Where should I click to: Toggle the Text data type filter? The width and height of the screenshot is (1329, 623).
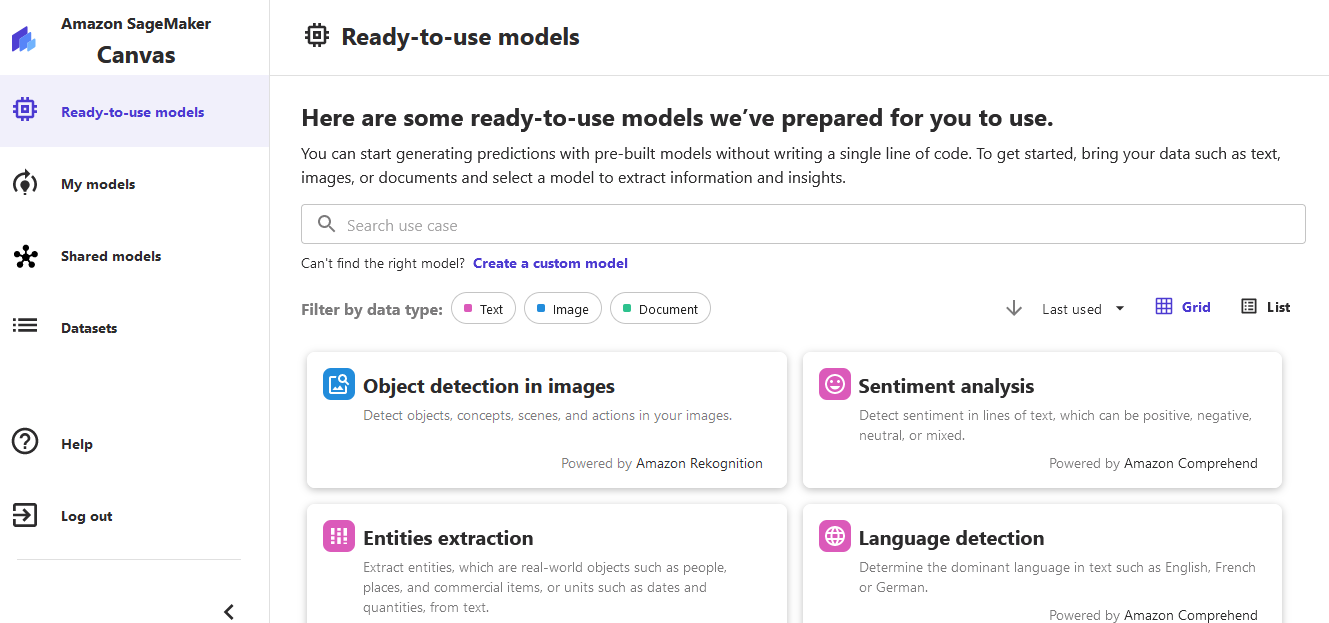coord(483,309)
